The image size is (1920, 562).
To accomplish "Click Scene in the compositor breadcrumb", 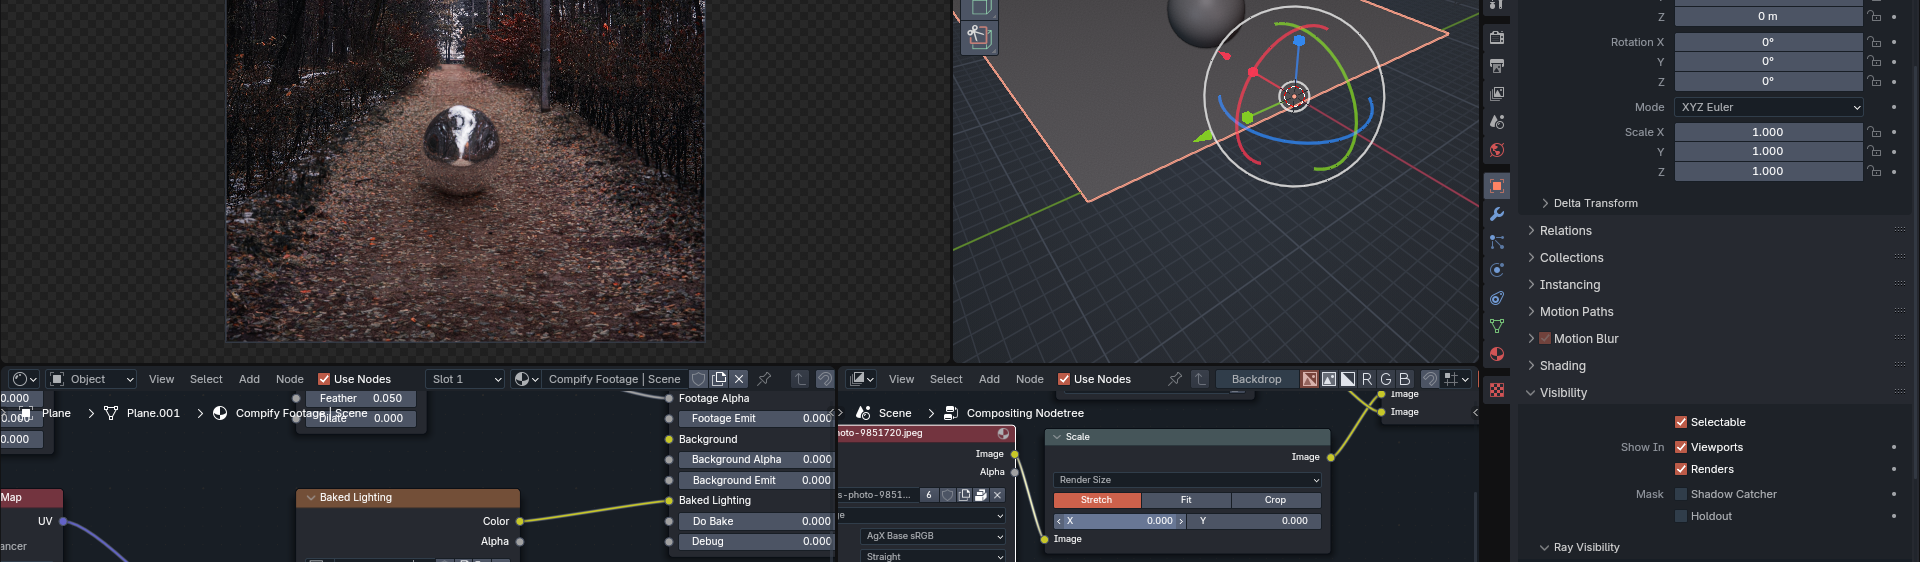I will [x=895, y=413].
